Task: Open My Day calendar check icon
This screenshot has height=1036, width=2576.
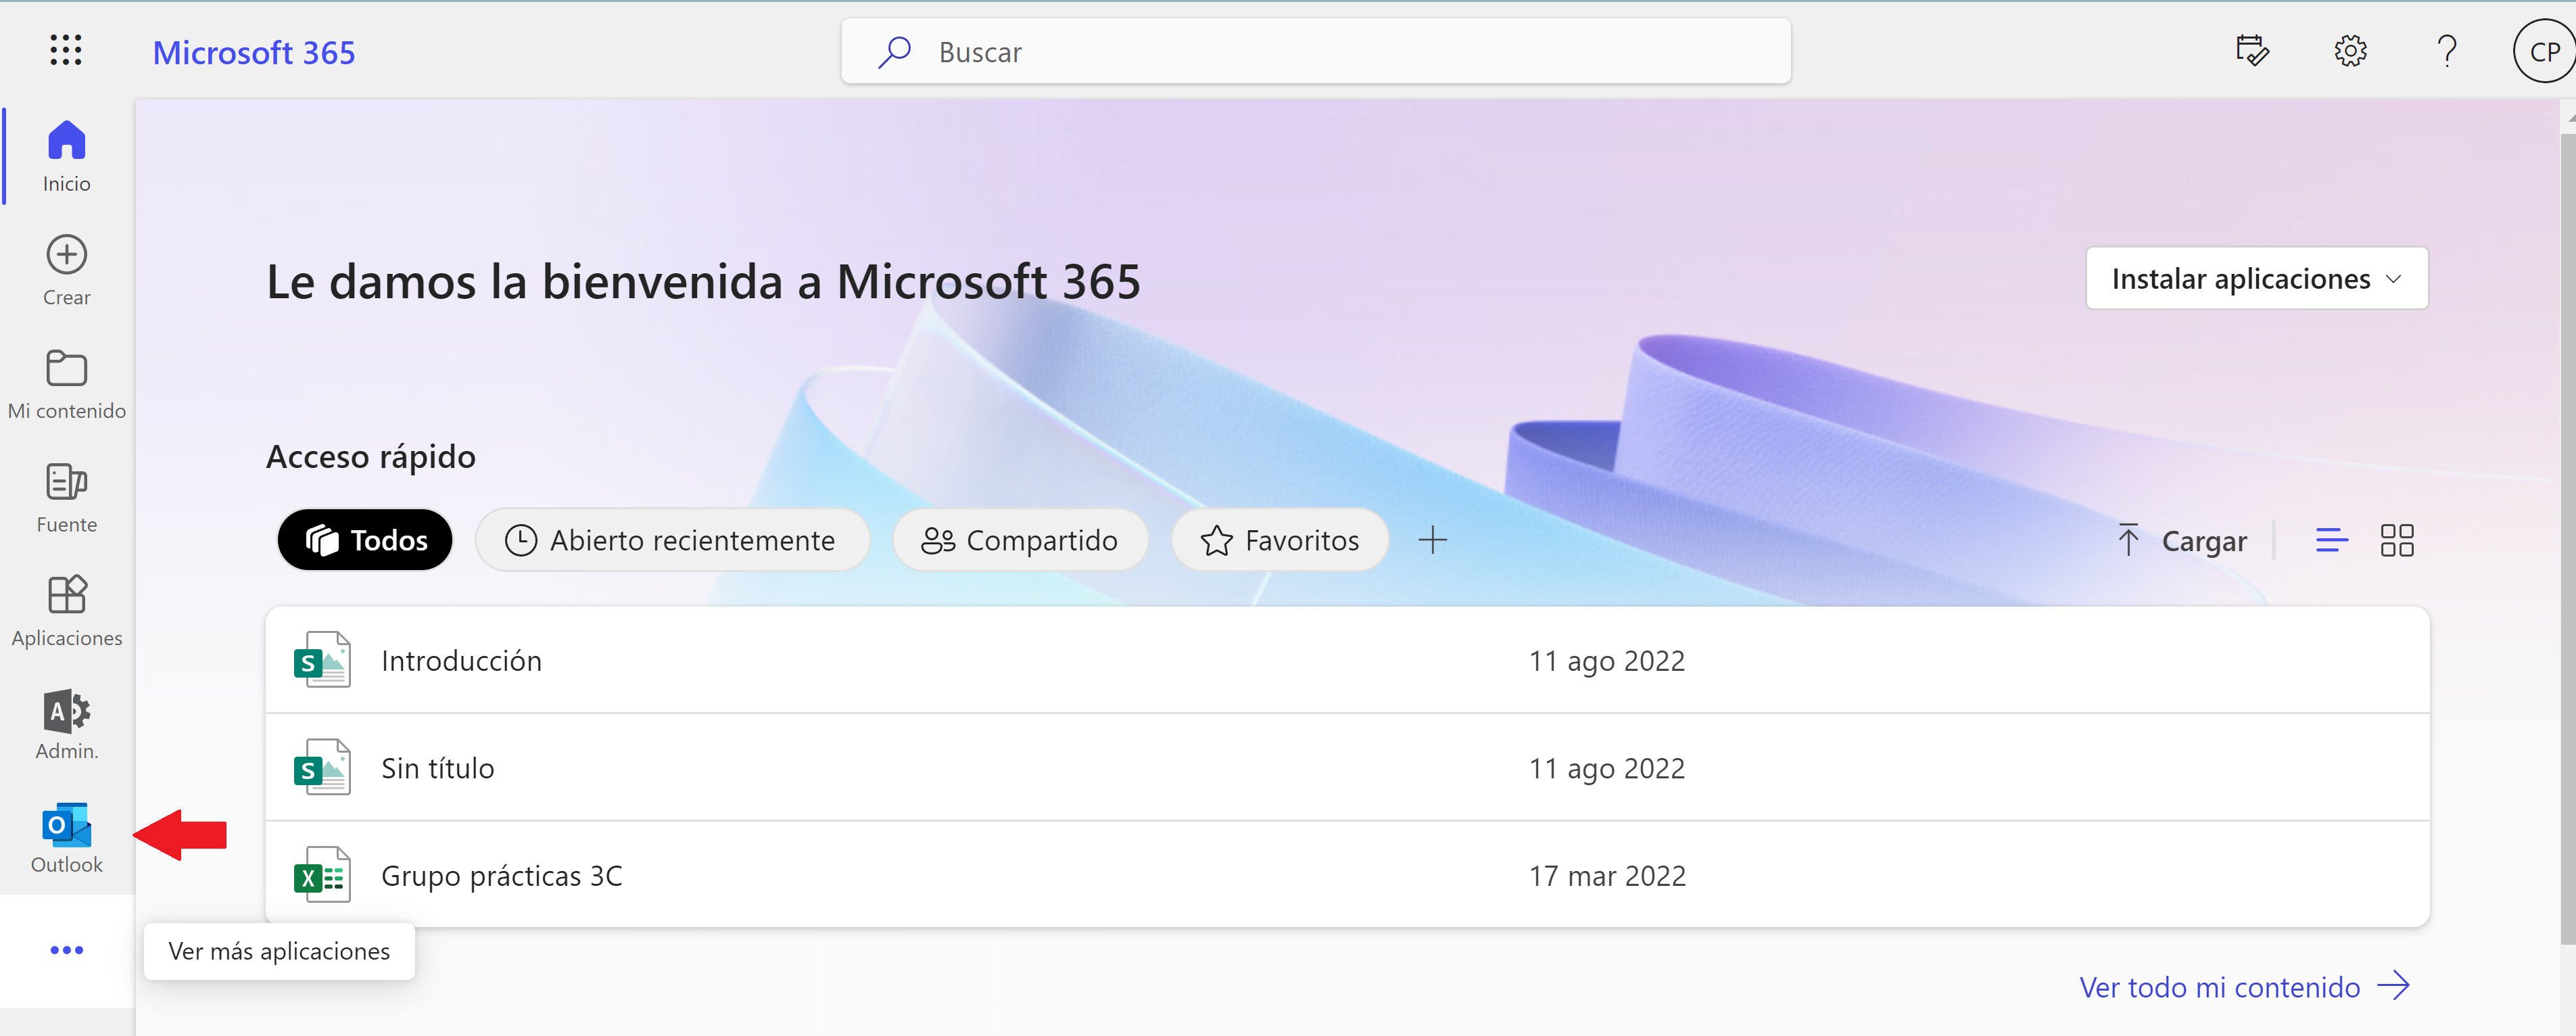Action: (x=2252, y=50)
